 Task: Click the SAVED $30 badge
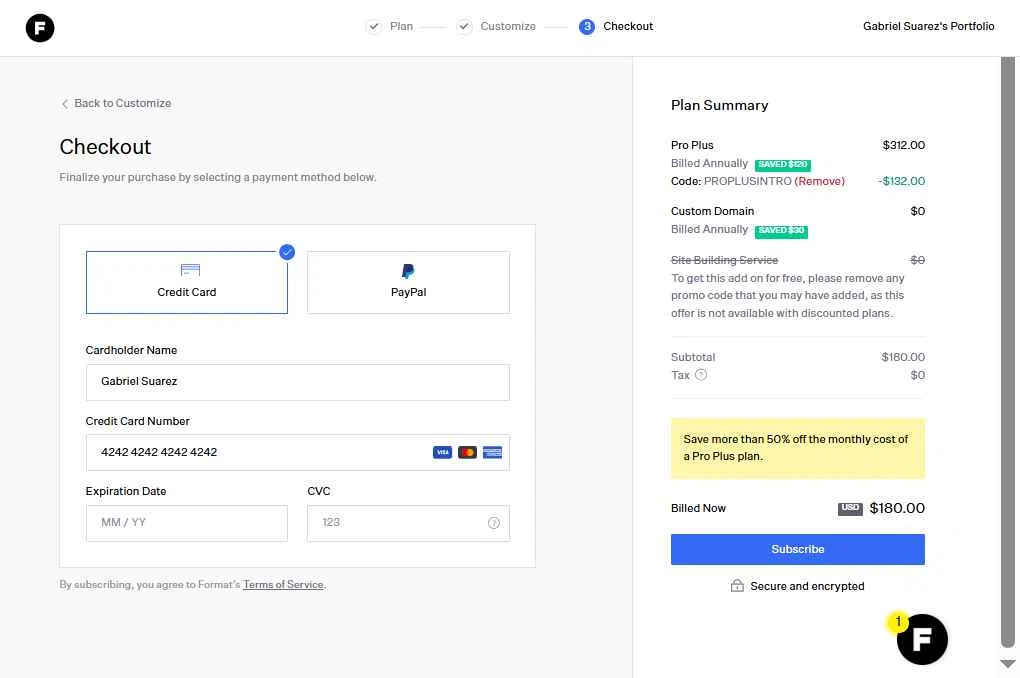[781, 231]
